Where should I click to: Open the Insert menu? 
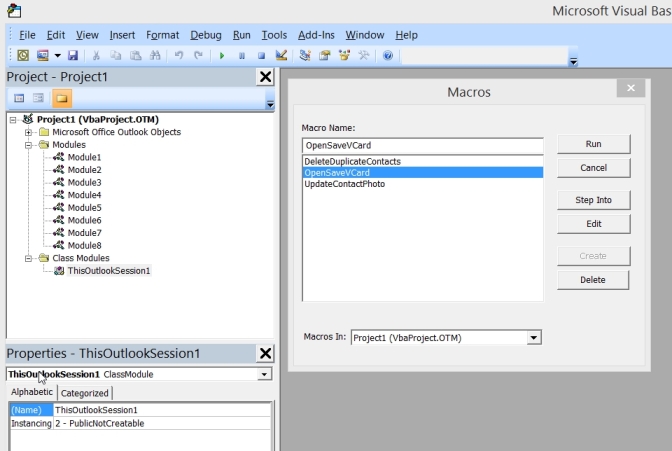(122, 35)
